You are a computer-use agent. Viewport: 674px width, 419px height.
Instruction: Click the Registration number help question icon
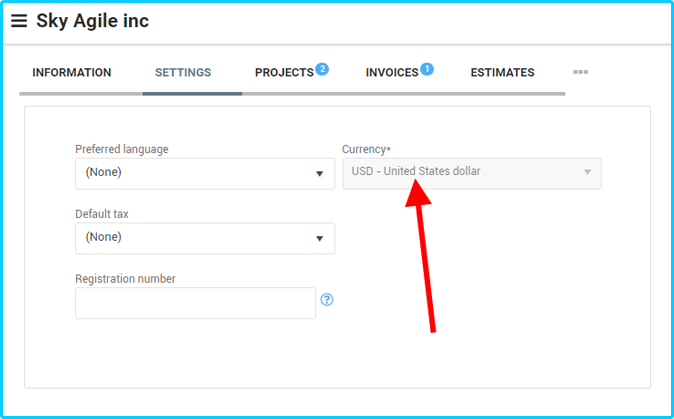pyautogui.click(x=327, y=299)
